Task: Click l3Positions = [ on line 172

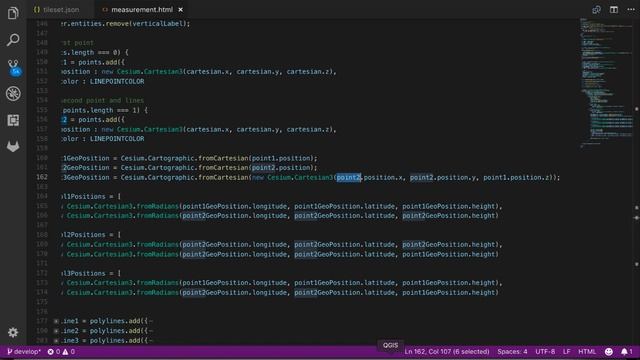Action: click(91, 273)
